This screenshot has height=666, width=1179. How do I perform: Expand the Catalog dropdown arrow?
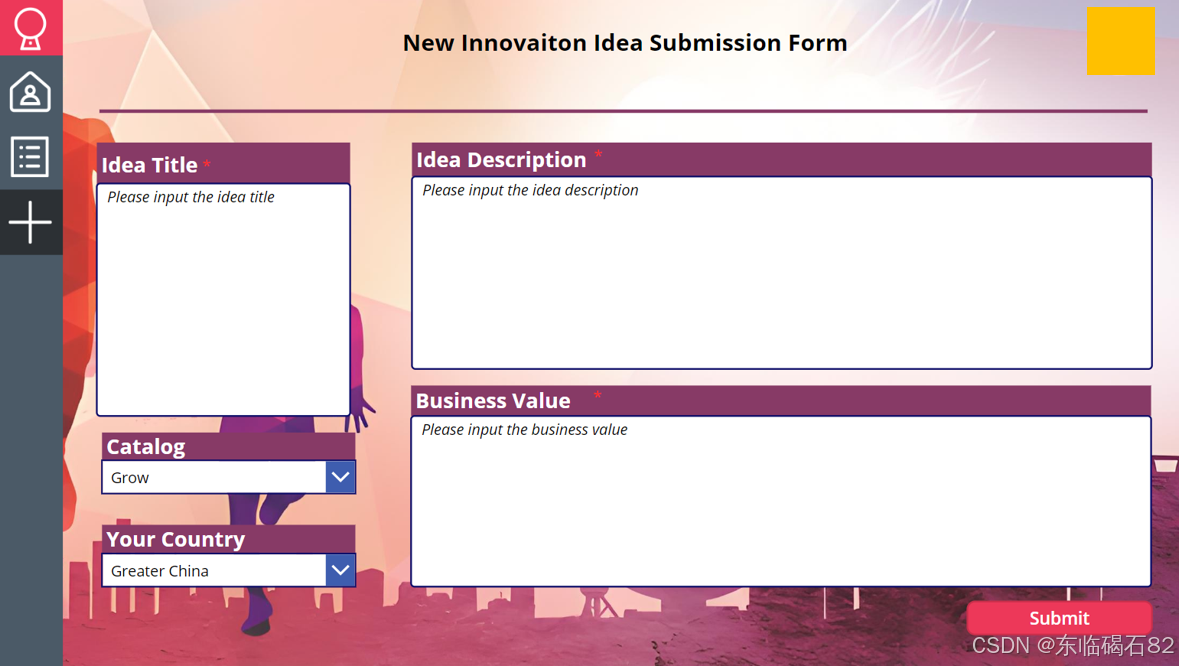[341, 477]
